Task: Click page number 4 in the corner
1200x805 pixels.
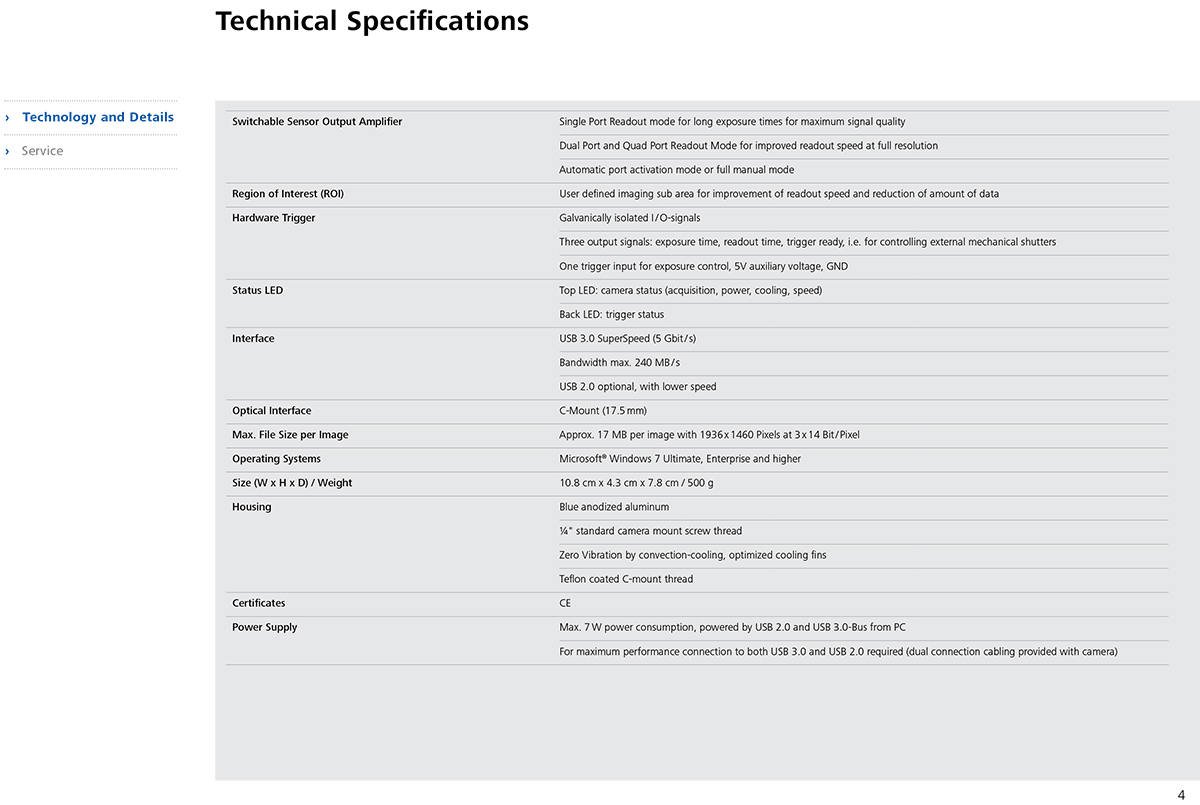Action: (x=1181, y=795)
